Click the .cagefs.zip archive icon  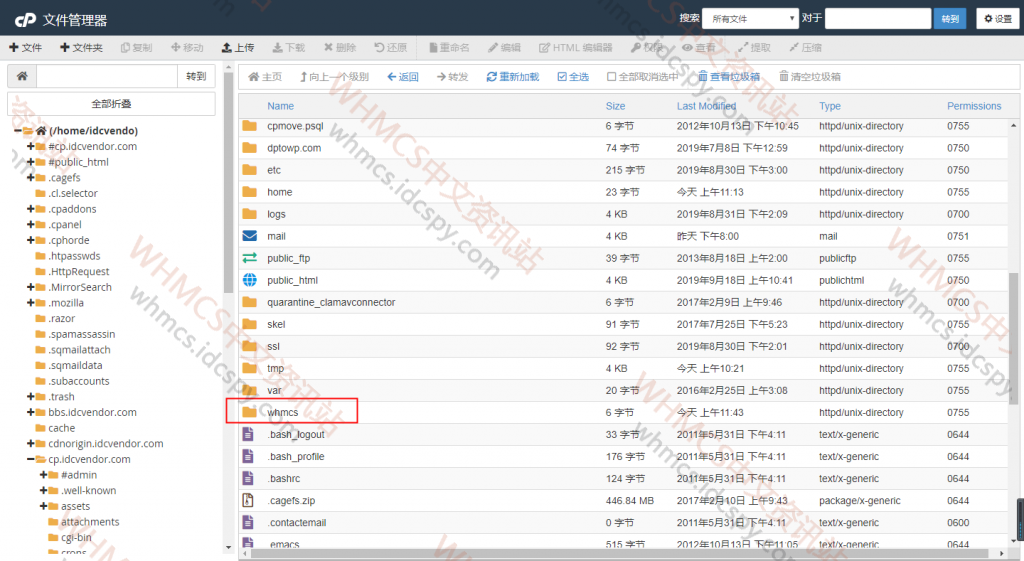coord(248,500)
